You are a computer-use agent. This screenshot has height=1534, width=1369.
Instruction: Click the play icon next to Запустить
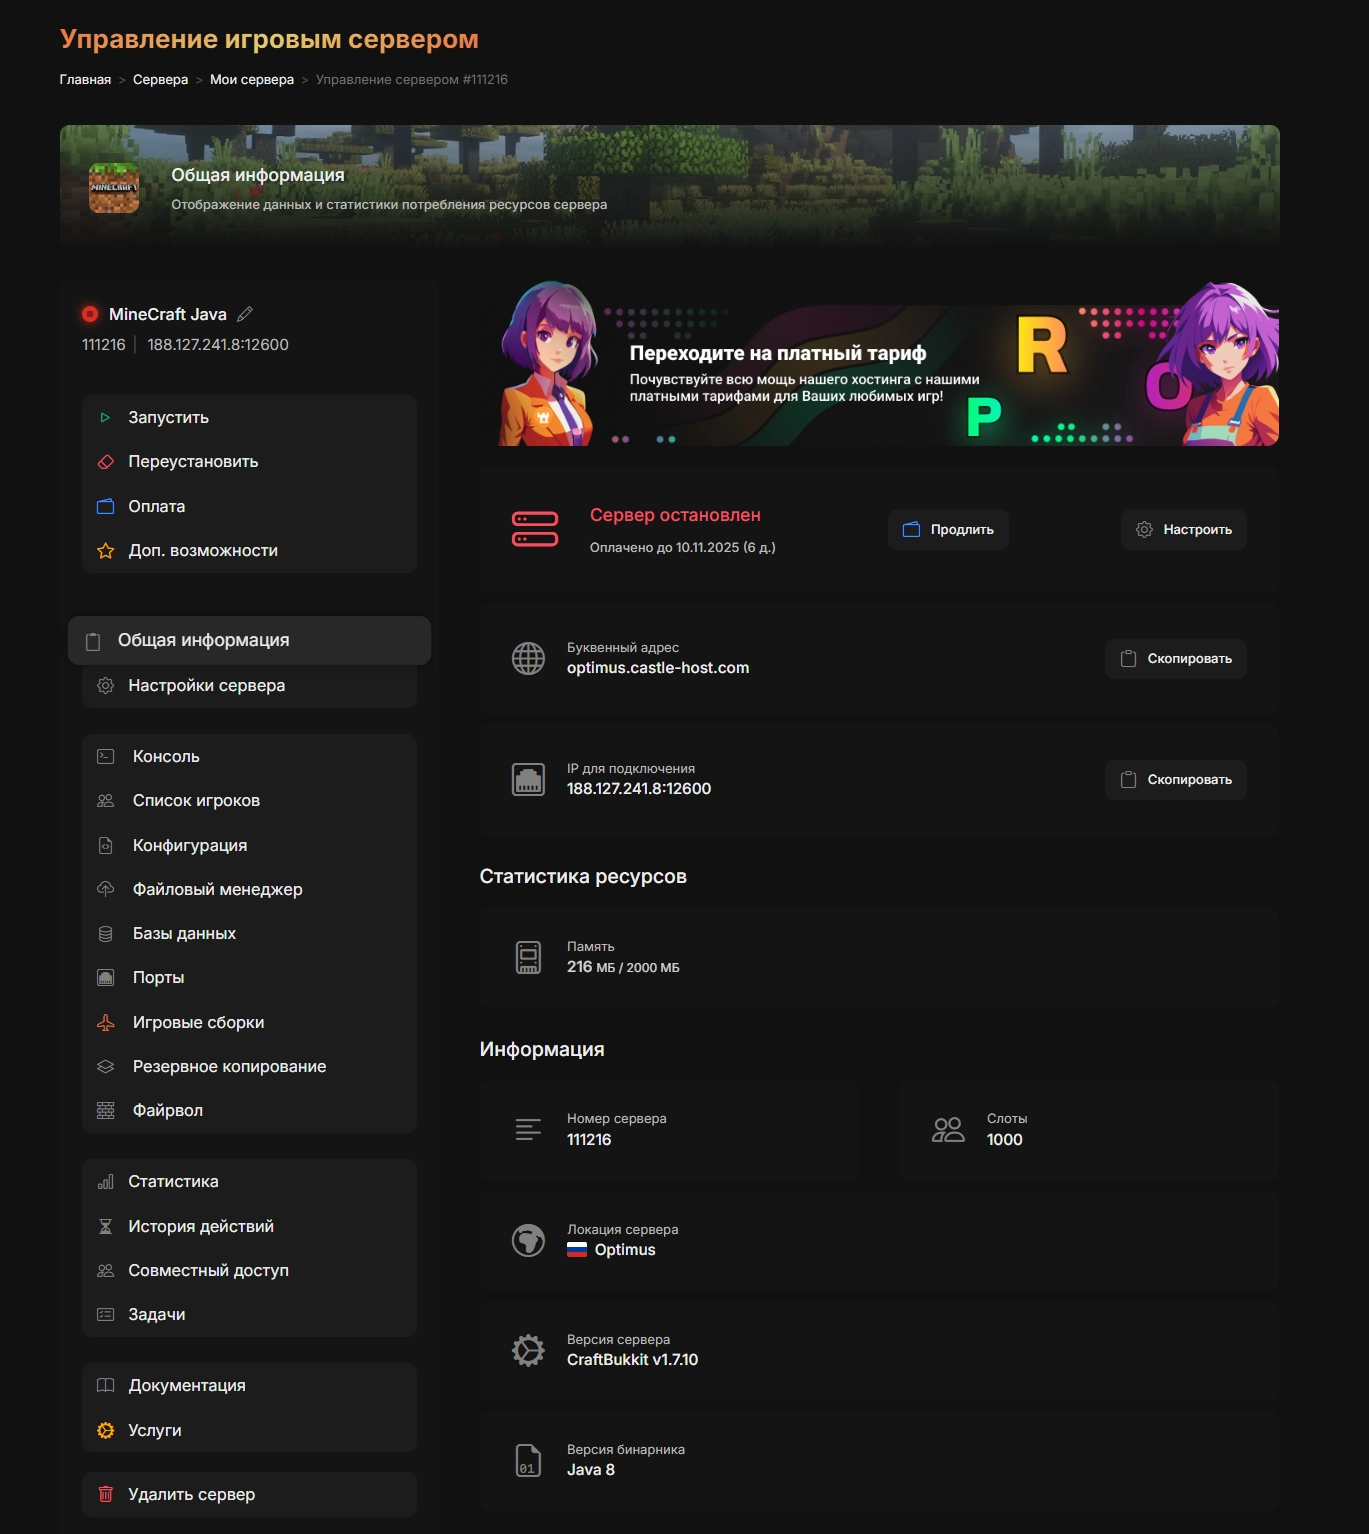click(105, 418)
